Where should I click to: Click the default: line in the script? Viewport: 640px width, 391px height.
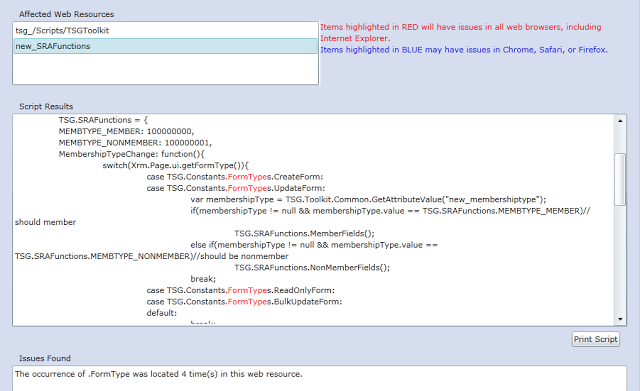click(162, 313)
